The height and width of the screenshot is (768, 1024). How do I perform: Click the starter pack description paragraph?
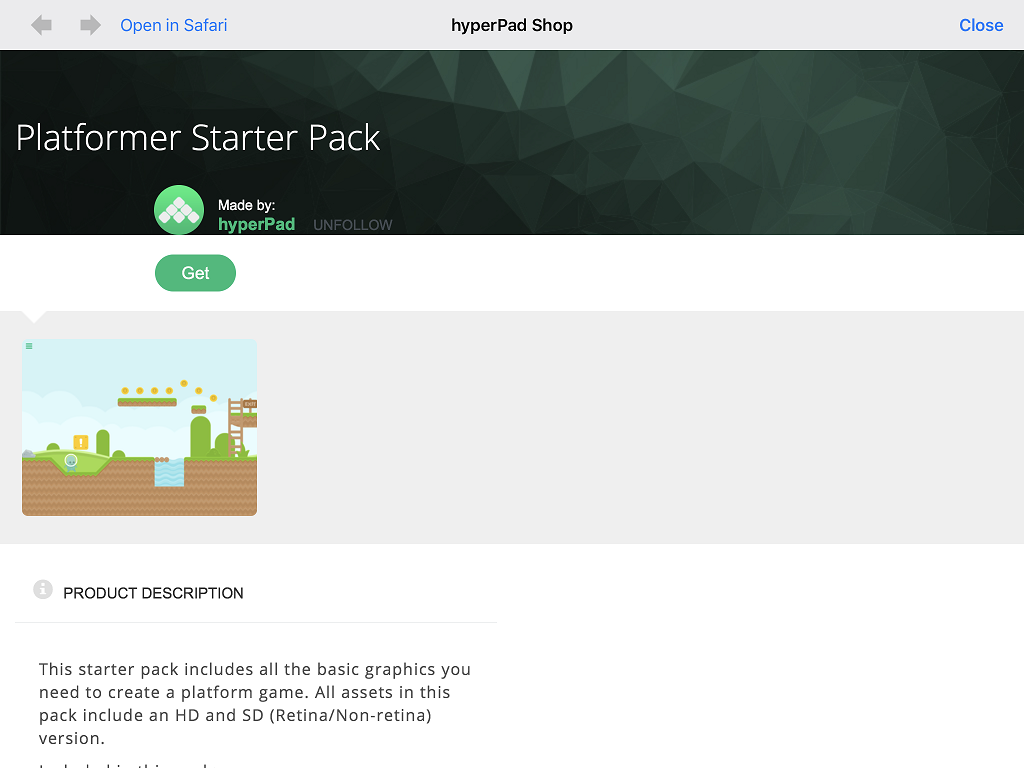pos(255,703)
